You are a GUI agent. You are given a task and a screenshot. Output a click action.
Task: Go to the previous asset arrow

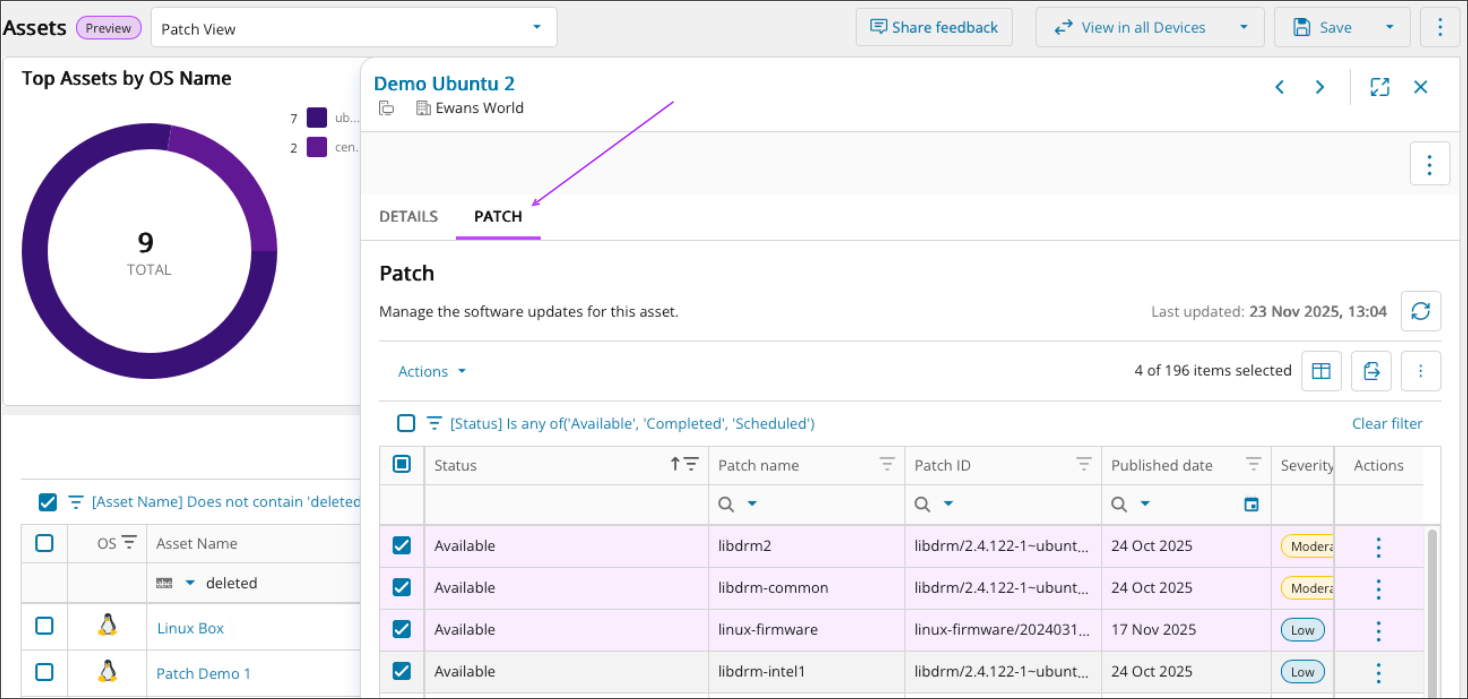coord(1279,87)
